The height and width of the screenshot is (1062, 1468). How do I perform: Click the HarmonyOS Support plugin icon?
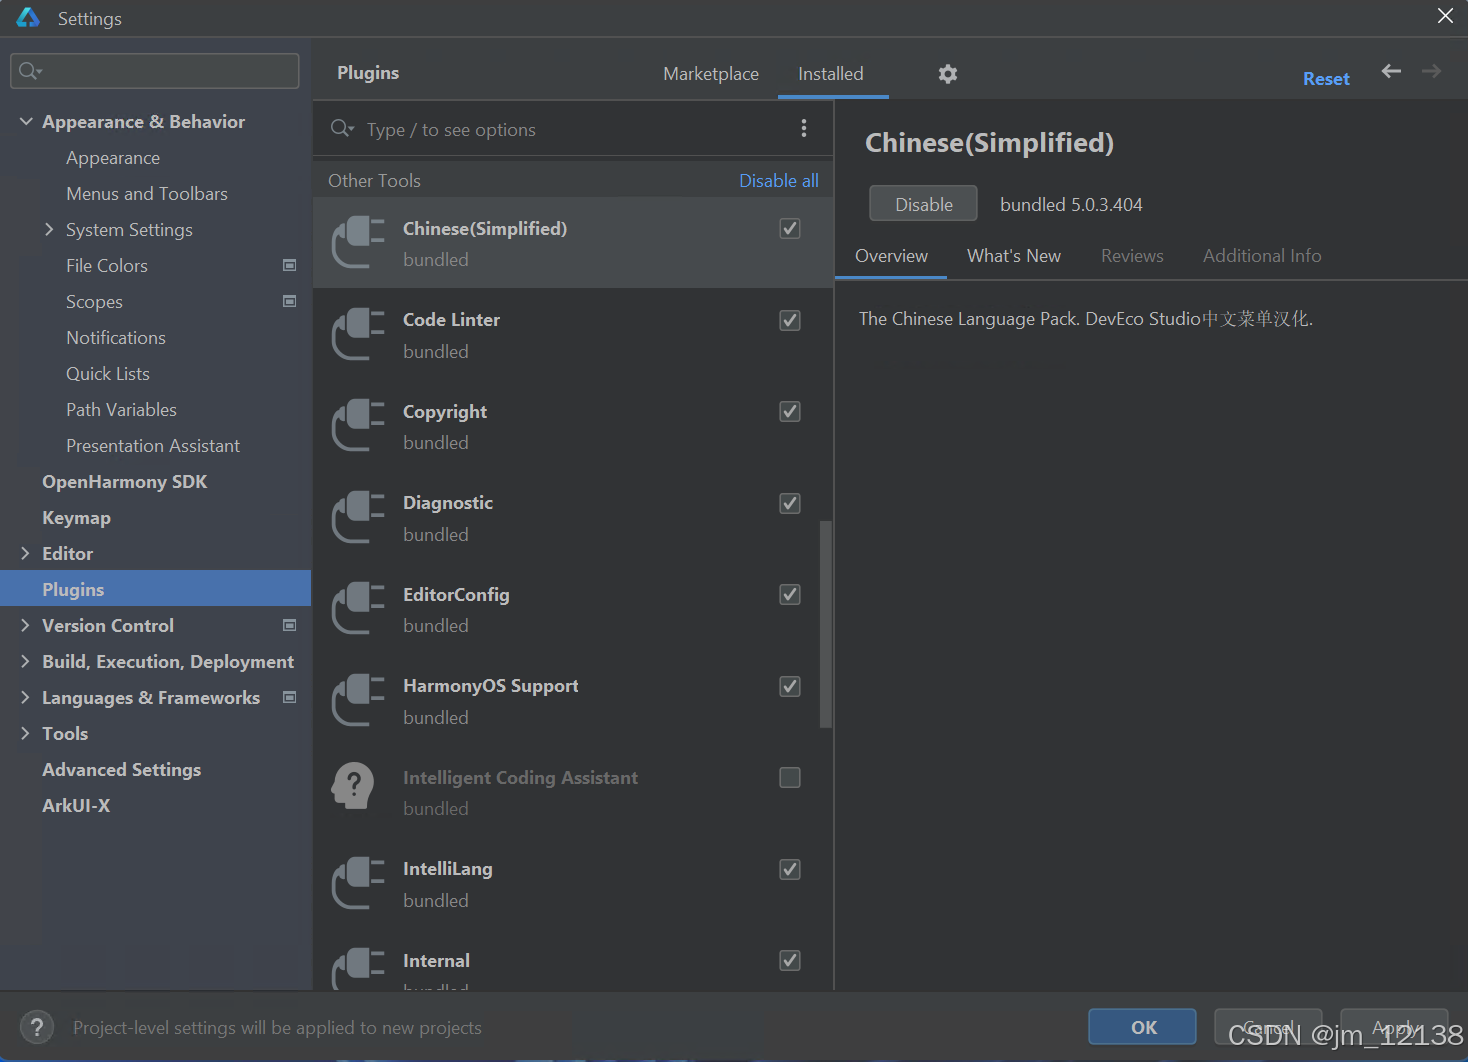358,700
